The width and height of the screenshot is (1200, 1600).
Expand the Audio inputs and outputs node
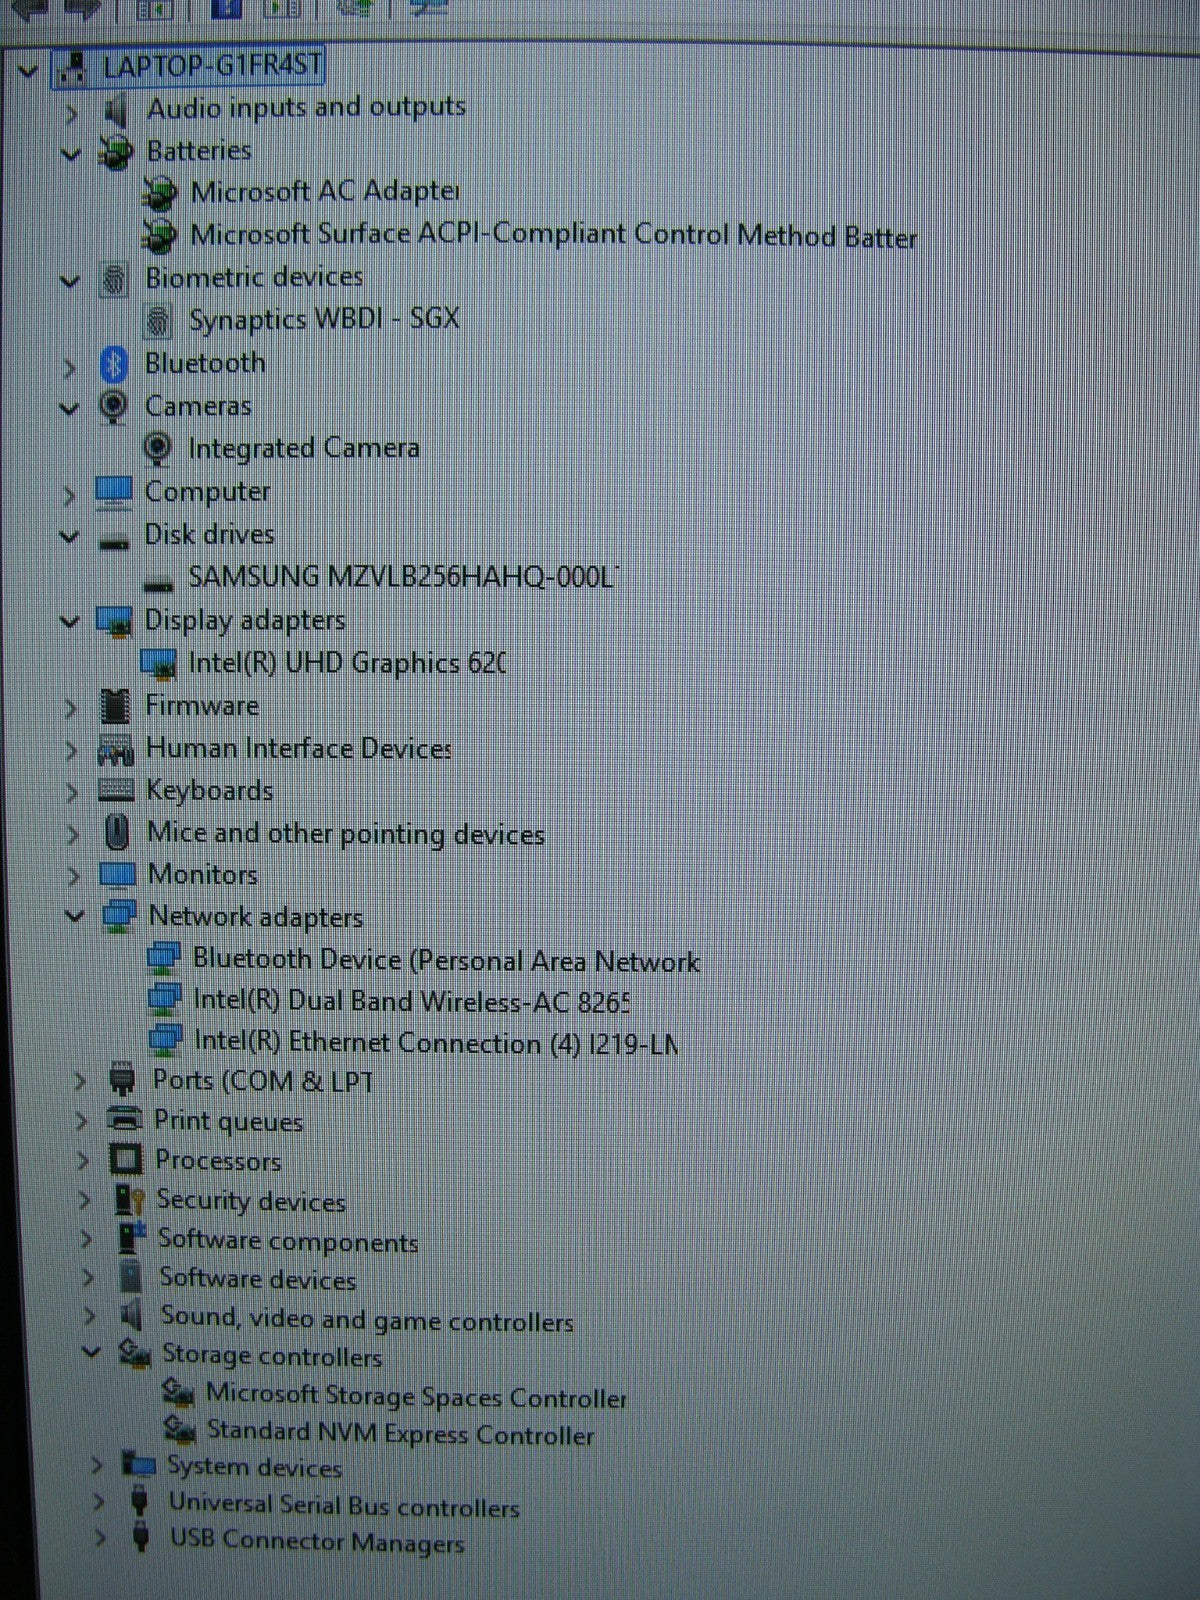click(x=71, y=112)
